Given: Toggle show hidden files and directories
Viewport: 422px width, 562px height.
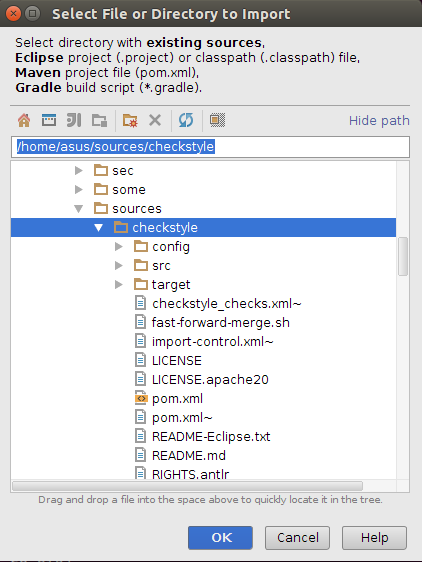Looking at the screenshot, I should [217, 120].
